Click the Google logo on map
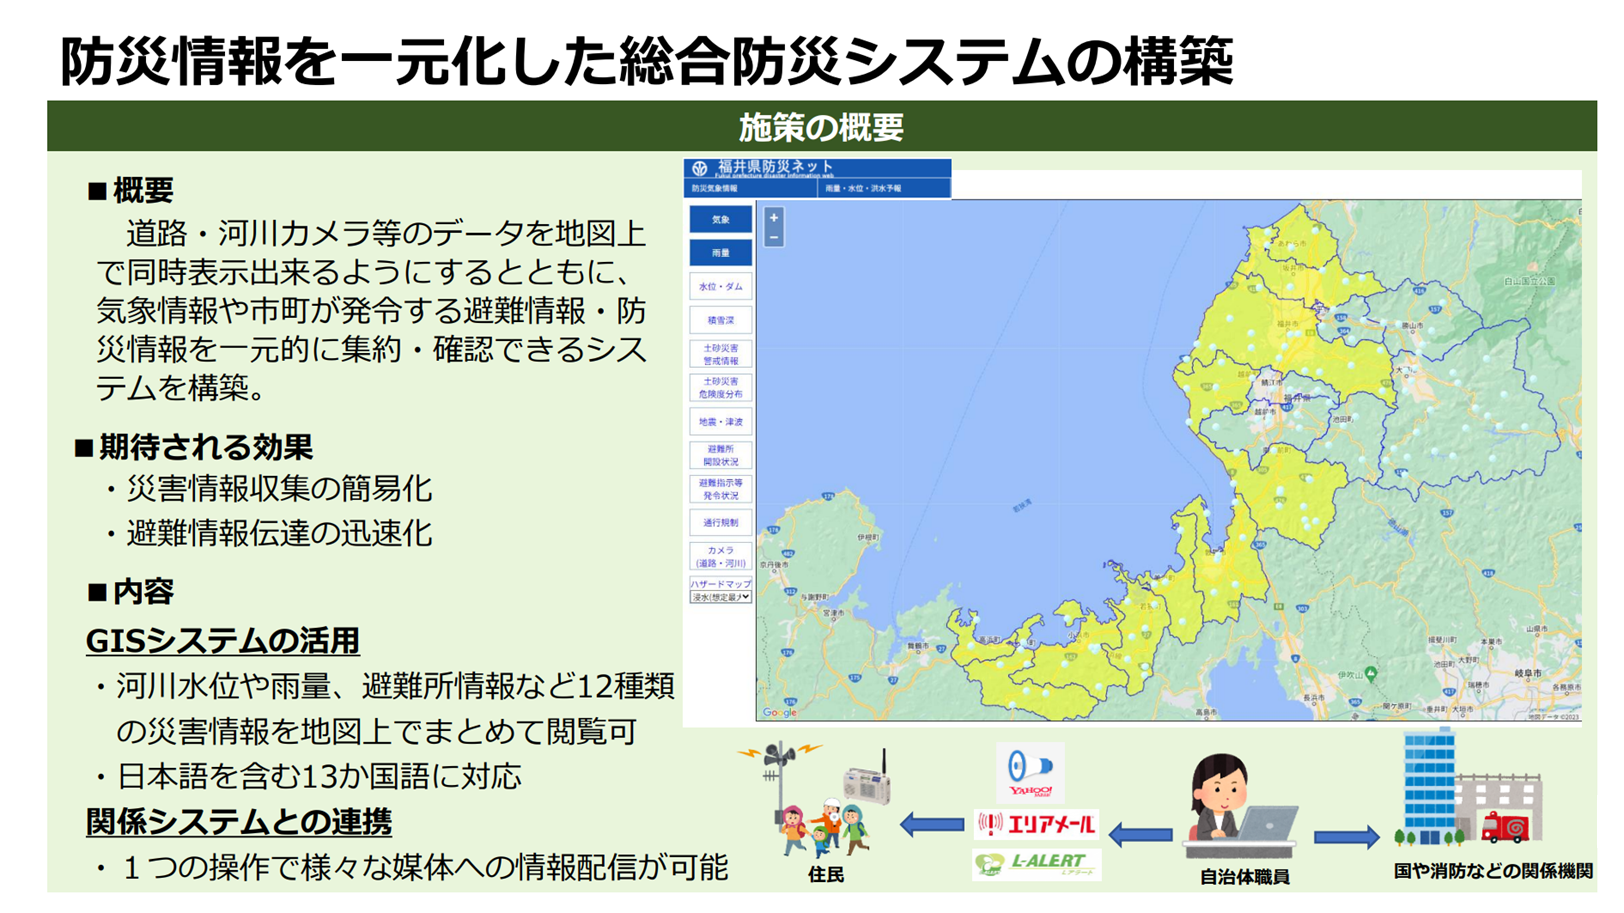1624x913 pixels. (779, 713)
